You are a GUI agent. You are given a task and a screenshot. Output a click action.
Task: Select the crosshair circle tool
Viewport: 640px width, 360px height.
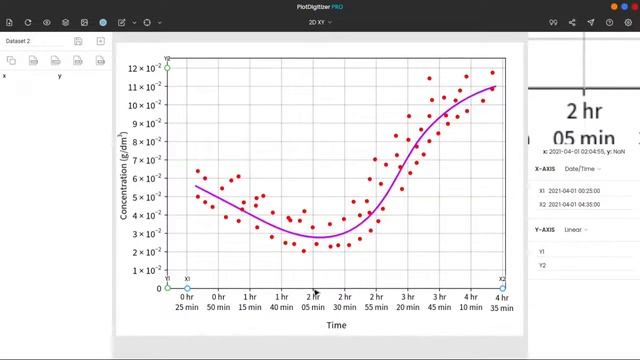pyautogui.click(x=147, y=22)
